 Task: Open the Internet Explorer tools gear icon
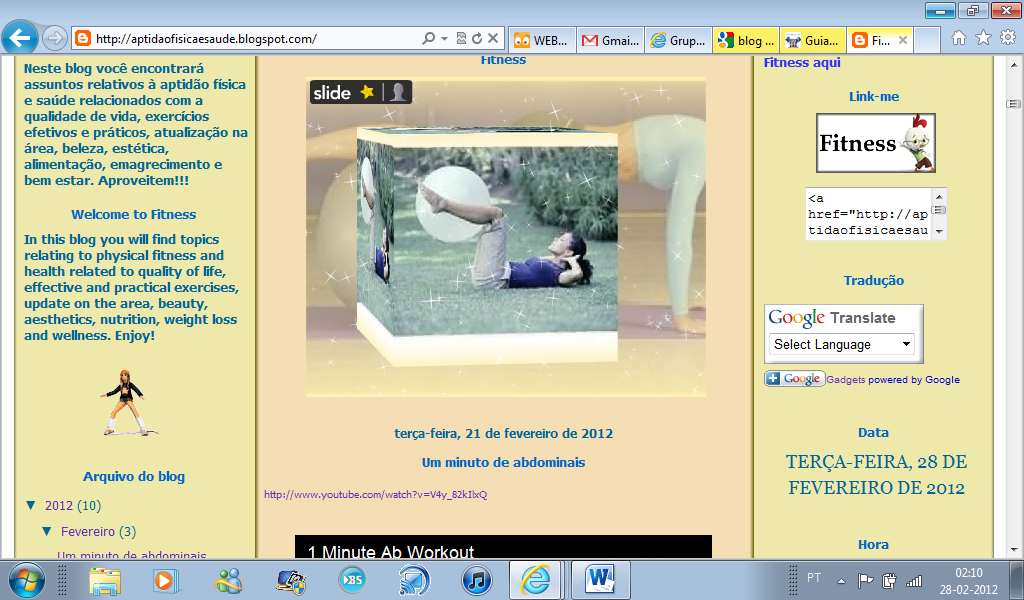click(x=1007, y=38)
